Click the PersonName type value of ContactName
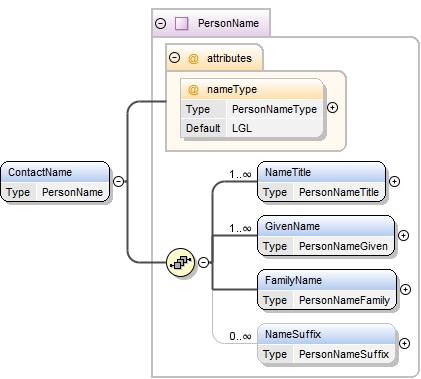The image size is (421, 379). pos(72,192)
